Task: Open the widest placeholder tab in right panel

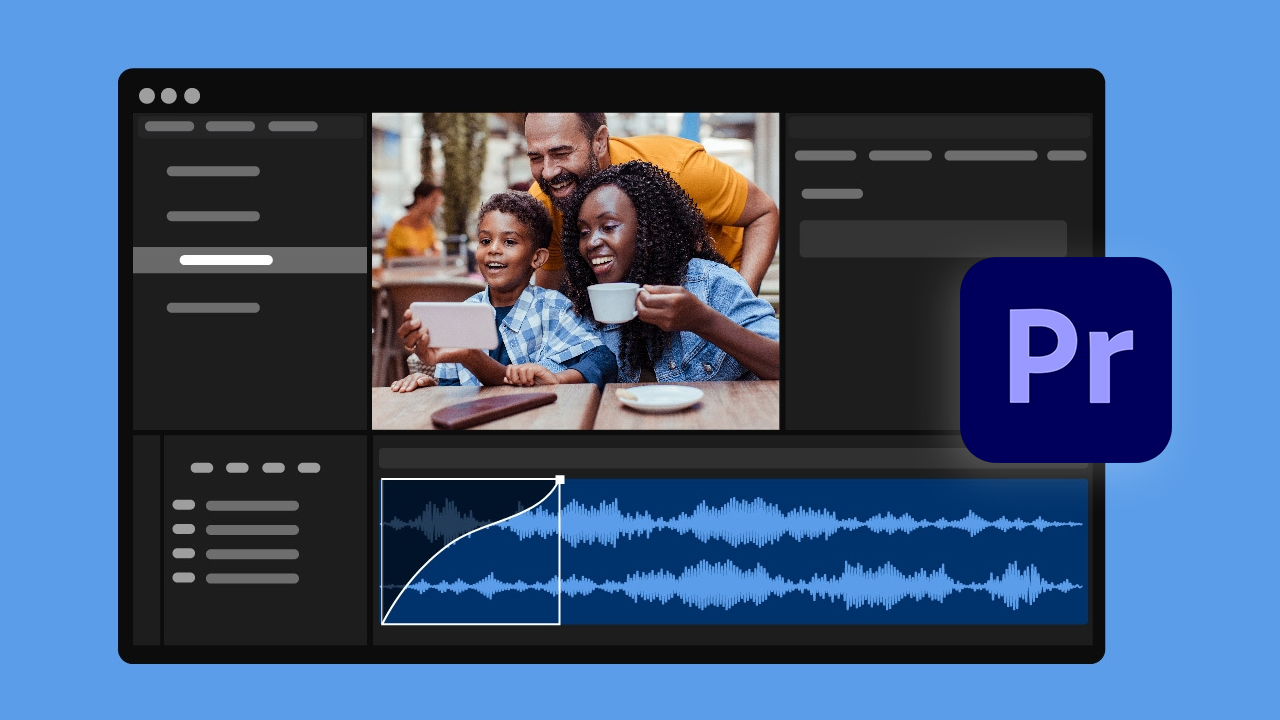Action: 990,156
